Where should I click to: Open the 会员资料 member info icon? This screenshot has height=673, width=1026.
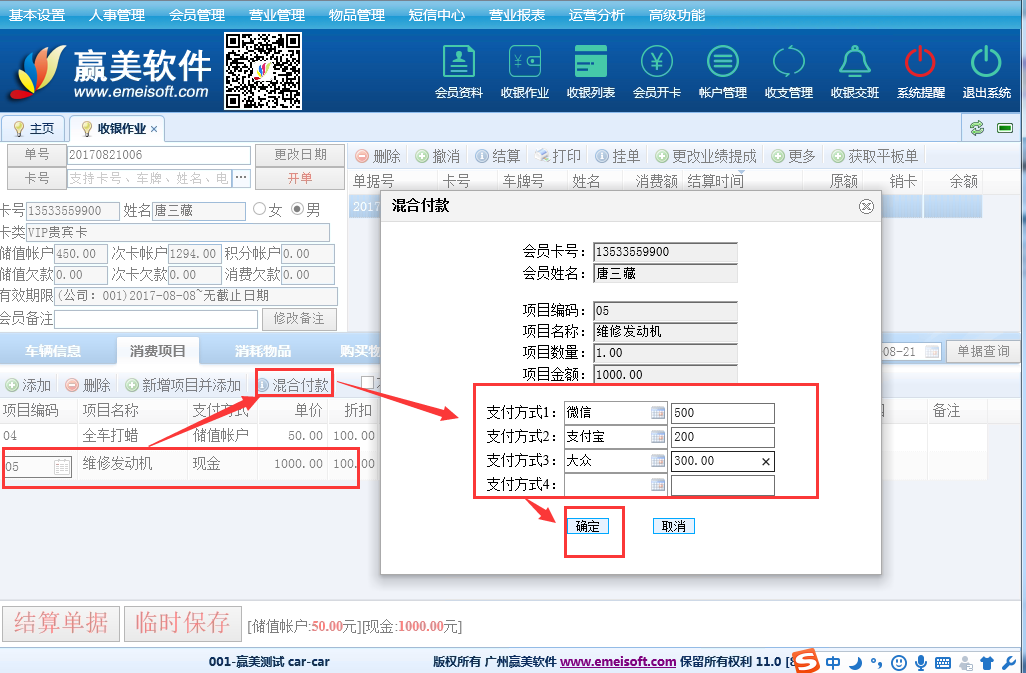[459, 72]
